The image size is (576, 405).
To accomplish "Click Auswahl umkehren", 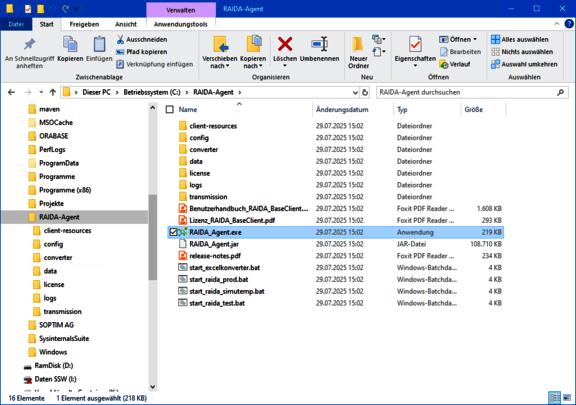I will pos(524,64).
